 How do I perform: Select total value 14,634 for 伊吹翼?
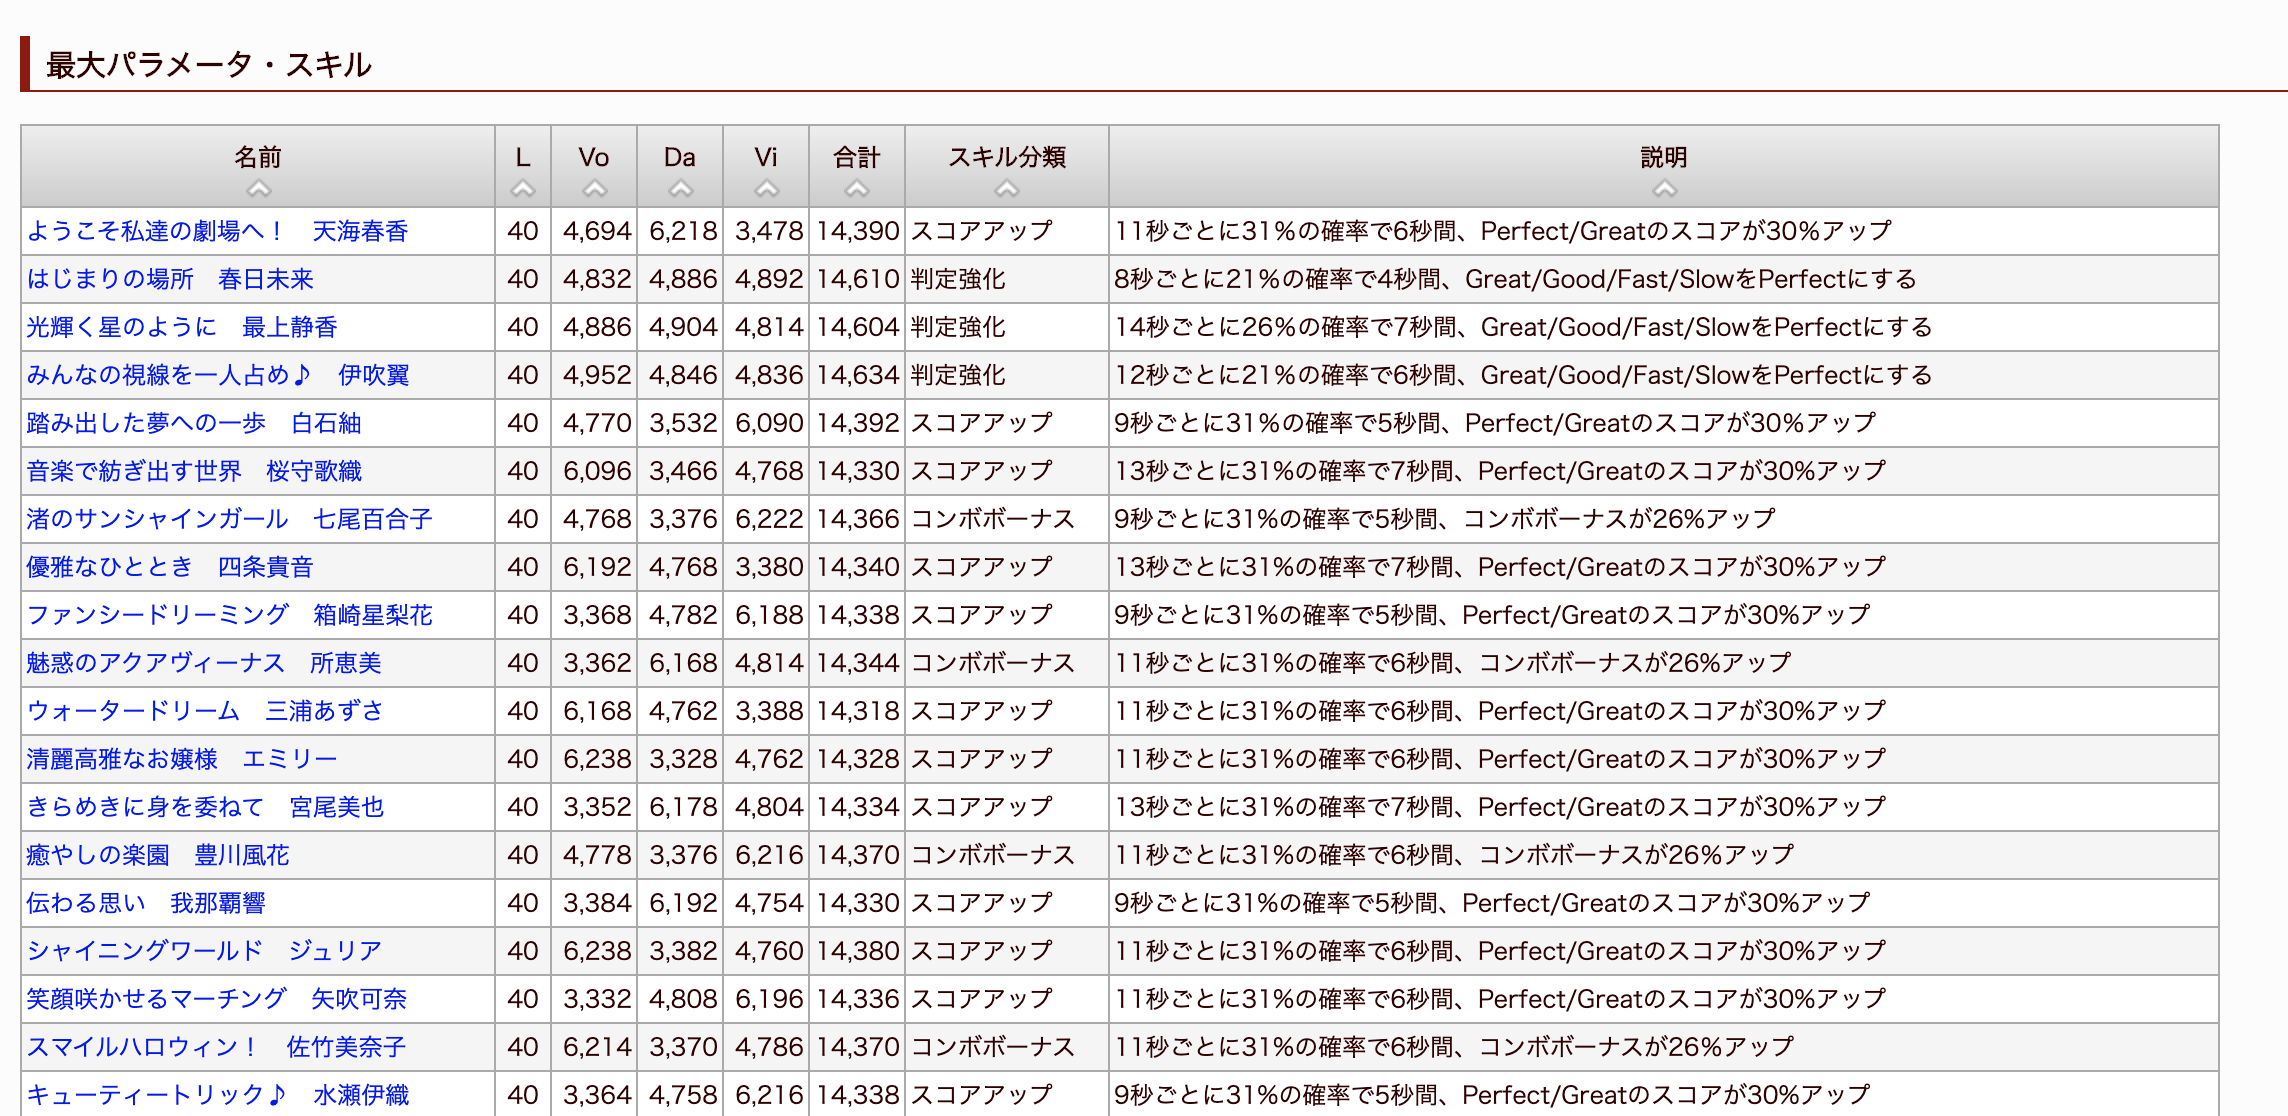point(857,375)
